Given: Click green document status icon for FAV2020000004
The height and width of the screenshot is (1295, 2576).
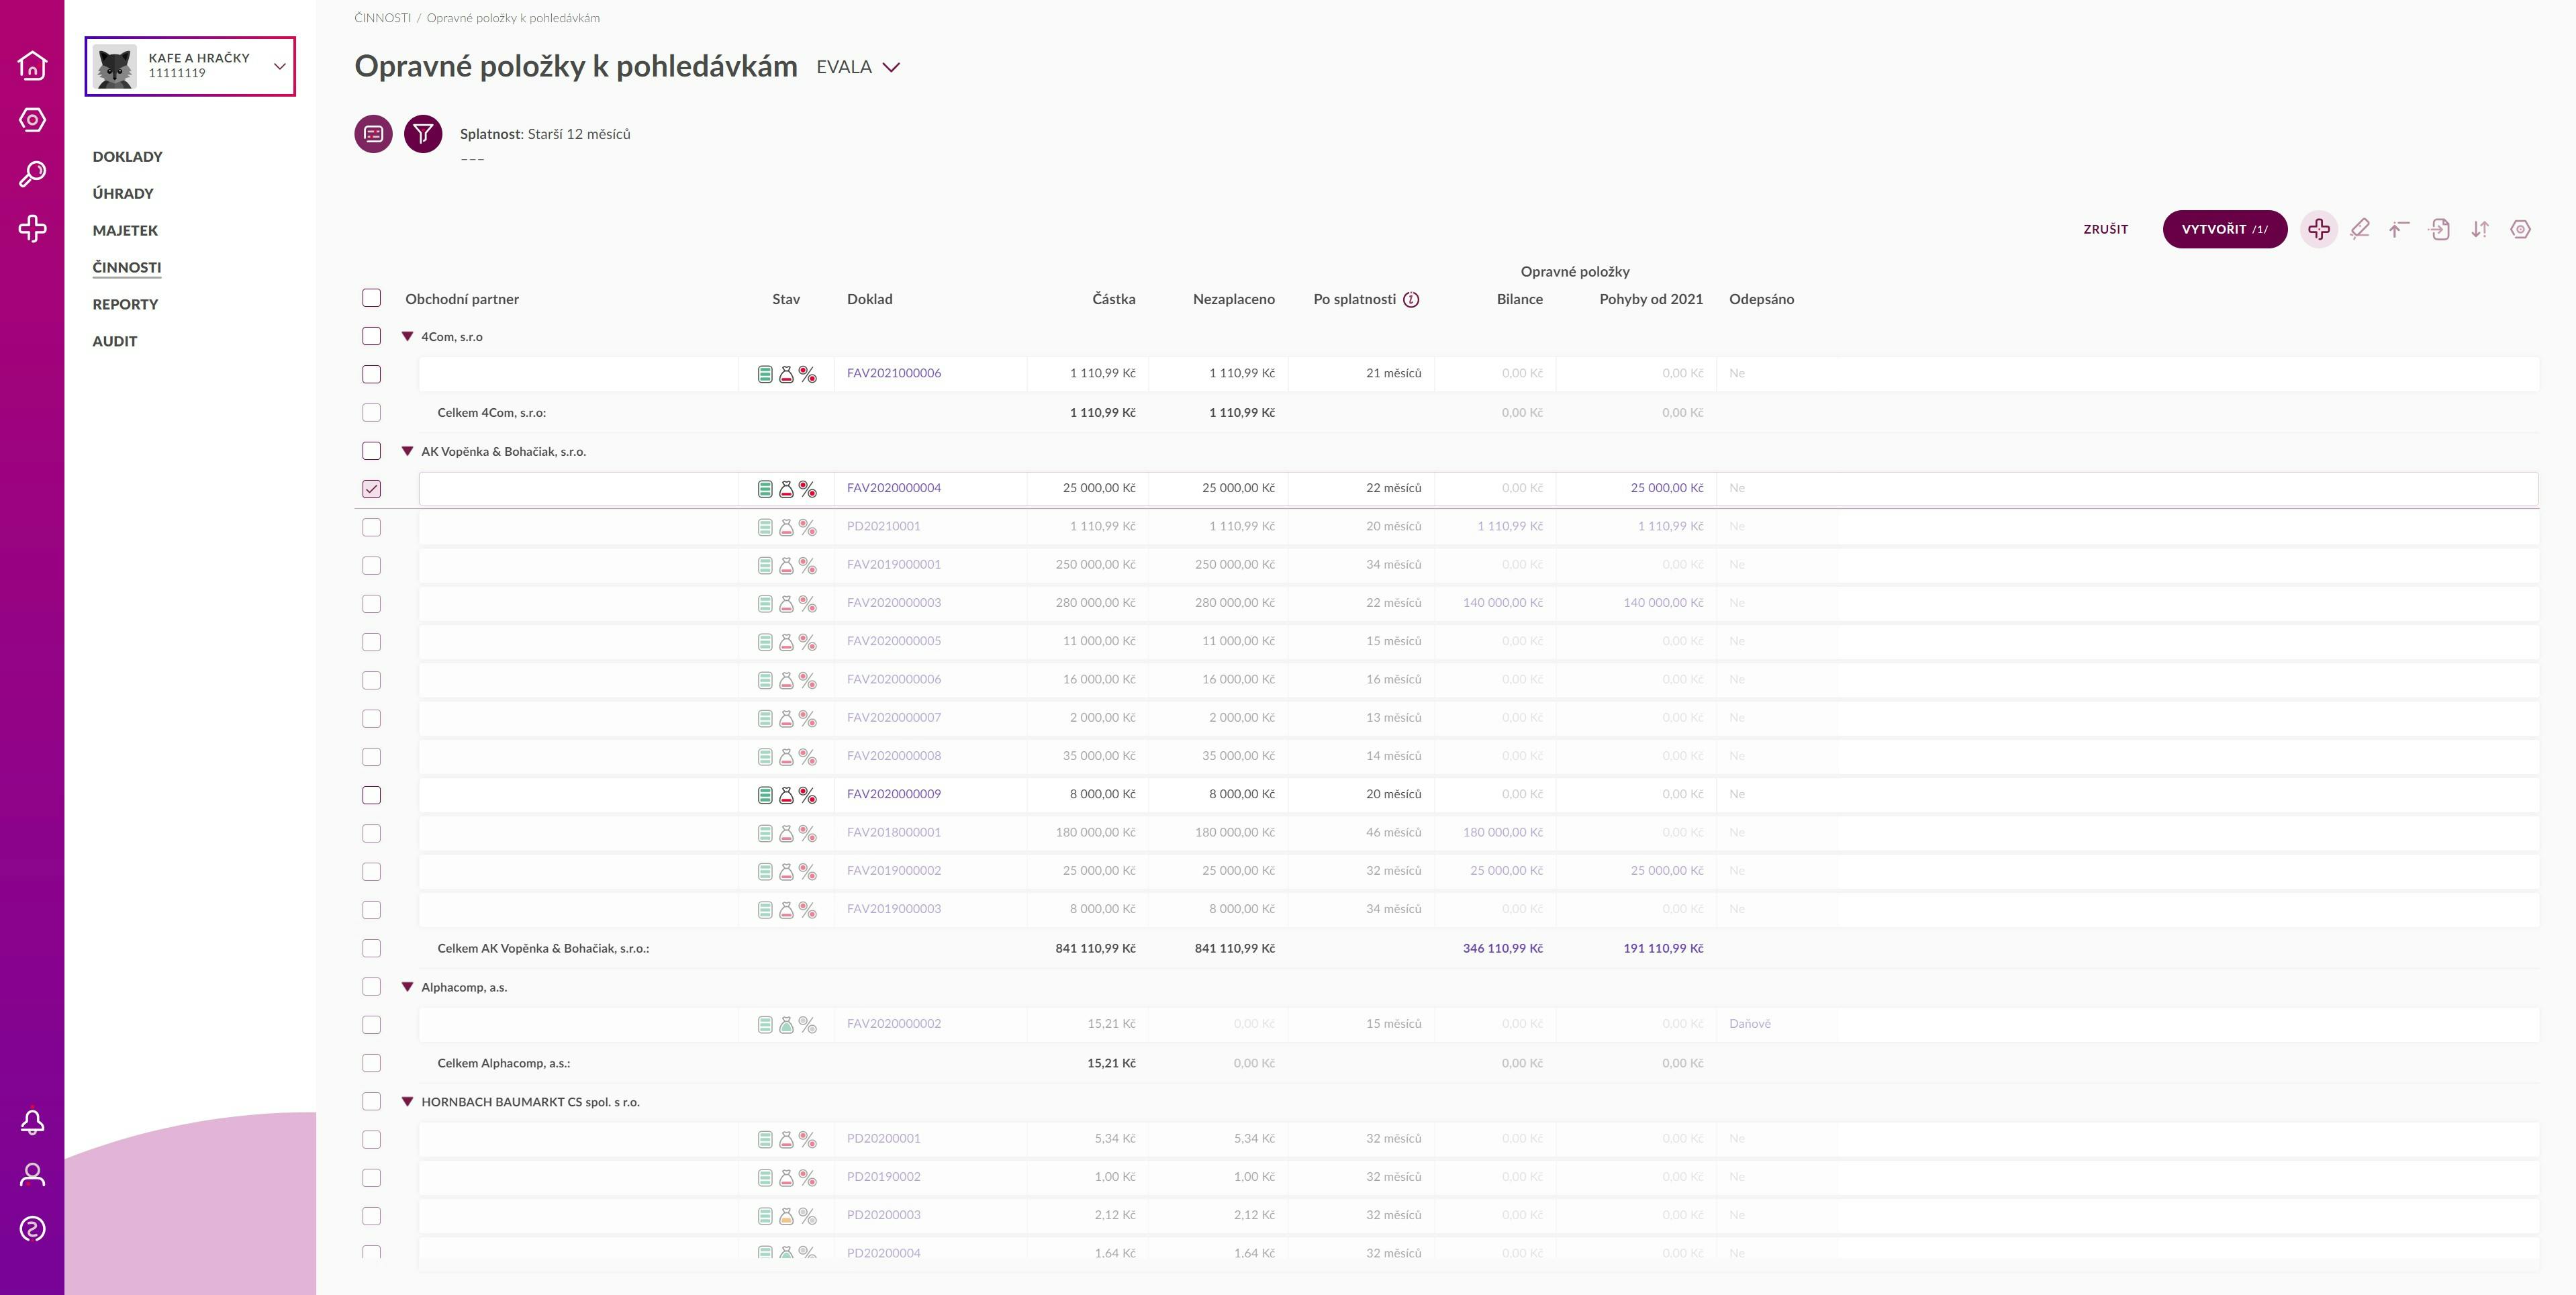Looking at the screenshot, I should pos(765,489).
